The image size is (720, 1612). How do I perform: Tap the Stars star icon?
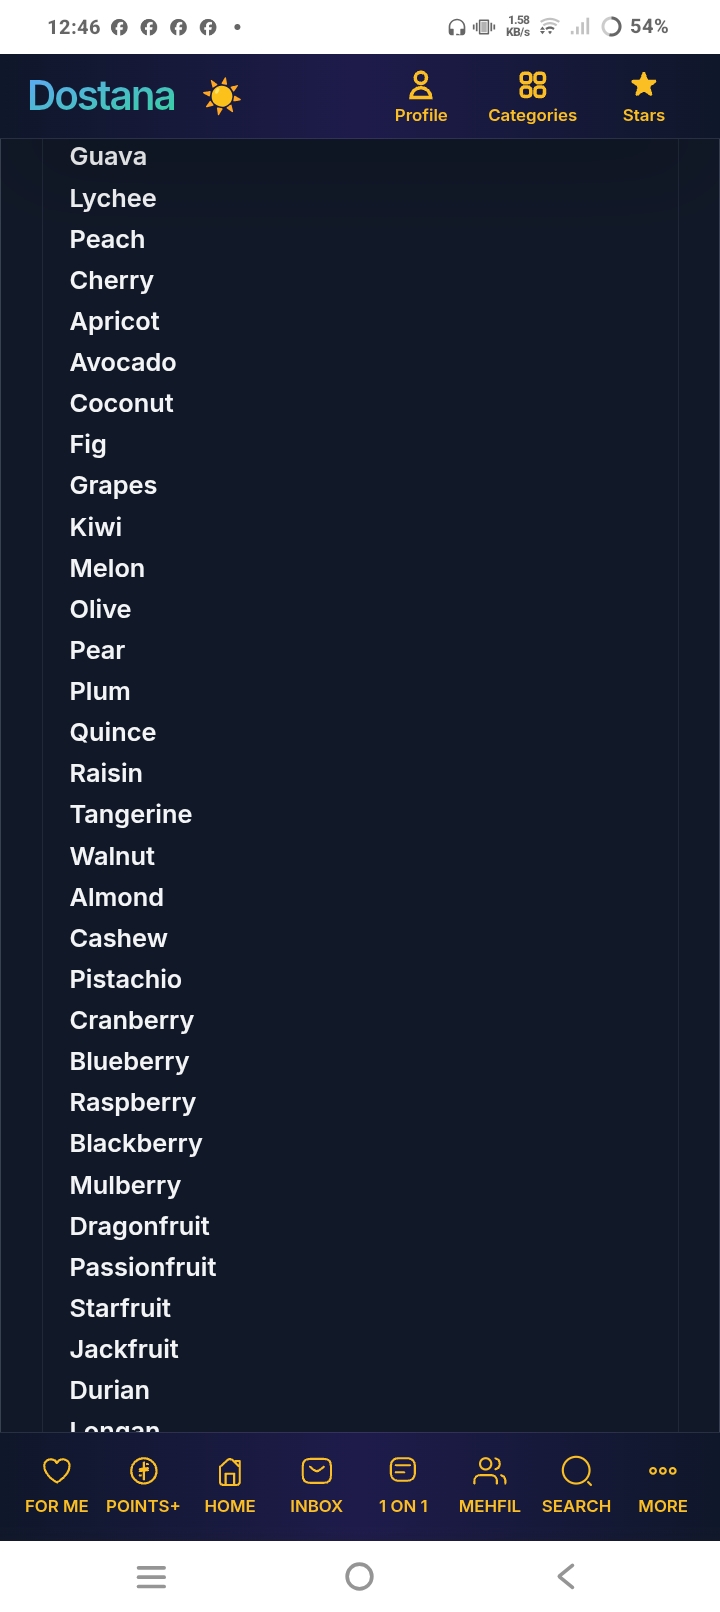coord(644,84)
